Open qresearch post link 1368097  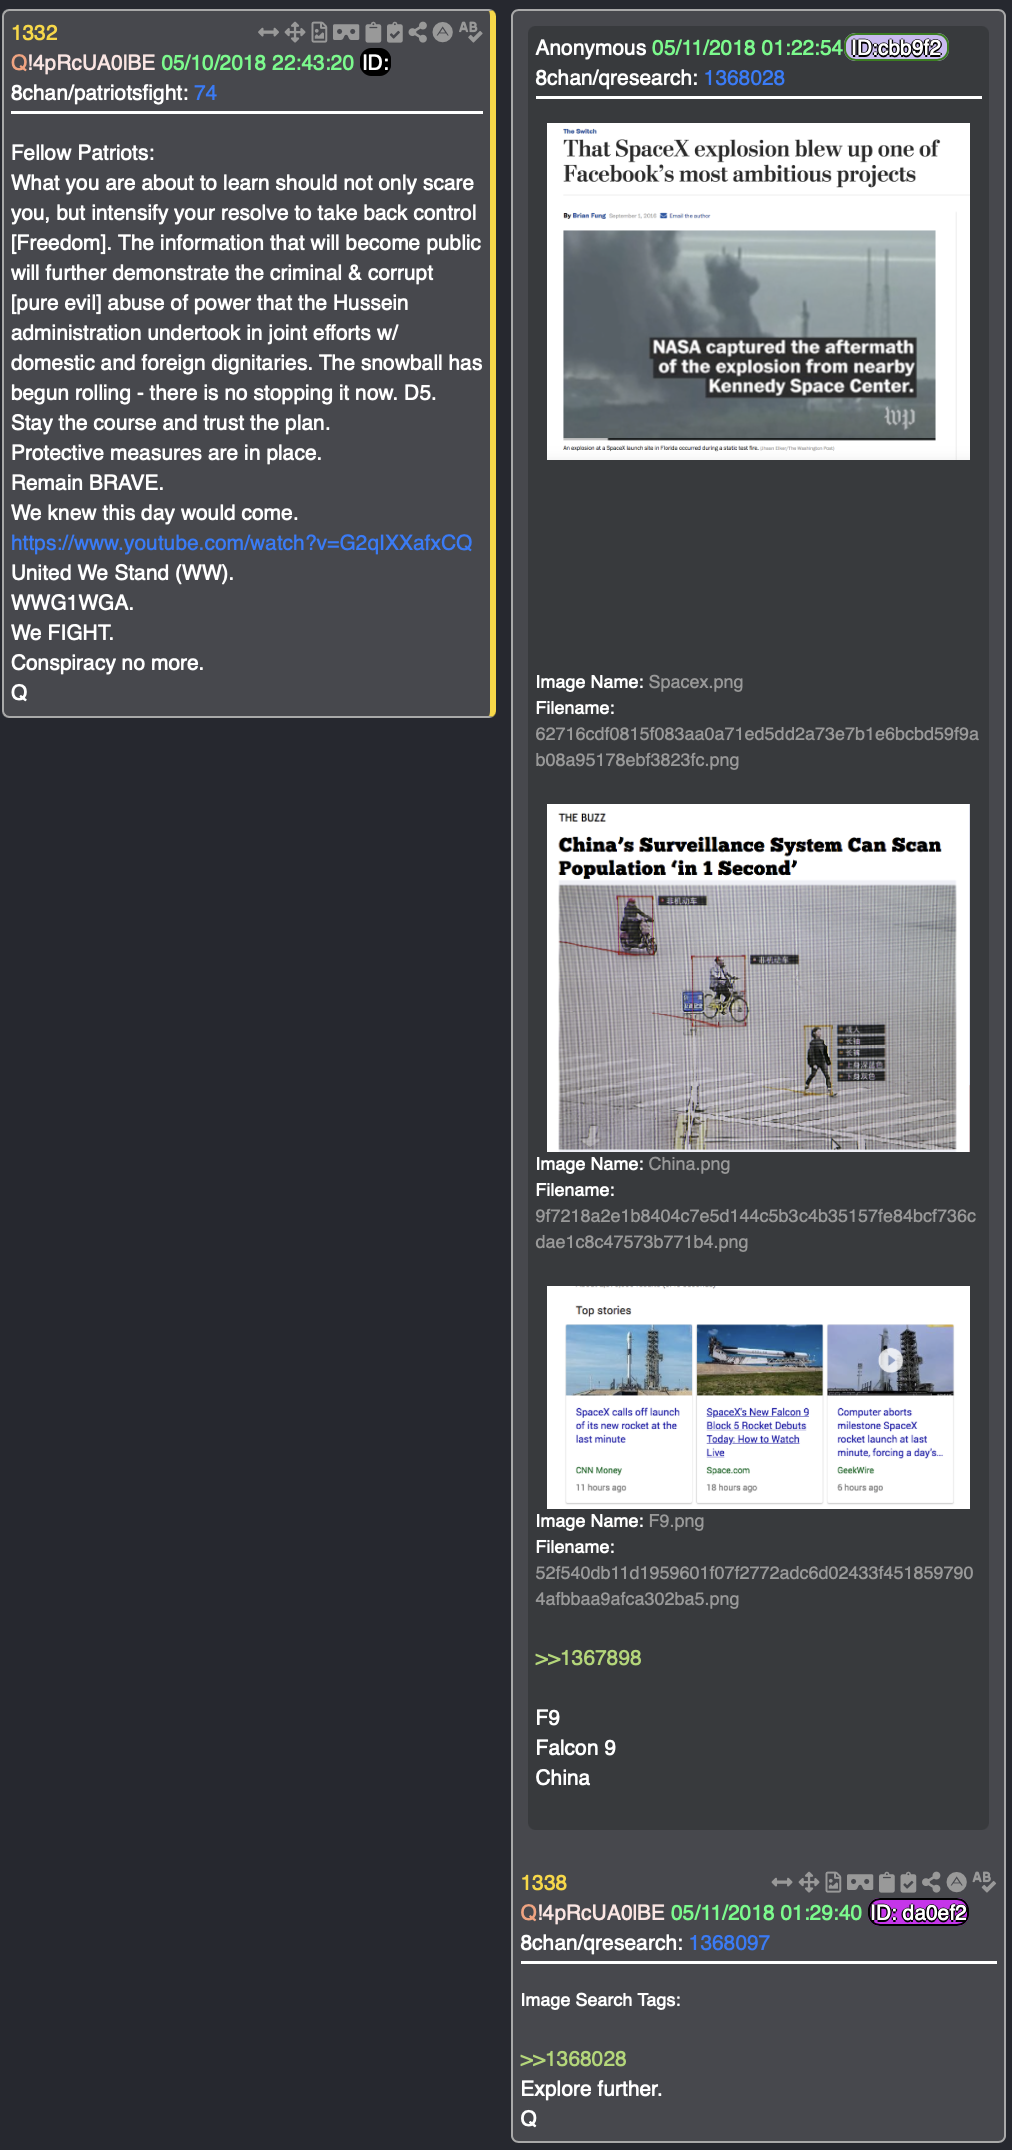point(729,1943)
